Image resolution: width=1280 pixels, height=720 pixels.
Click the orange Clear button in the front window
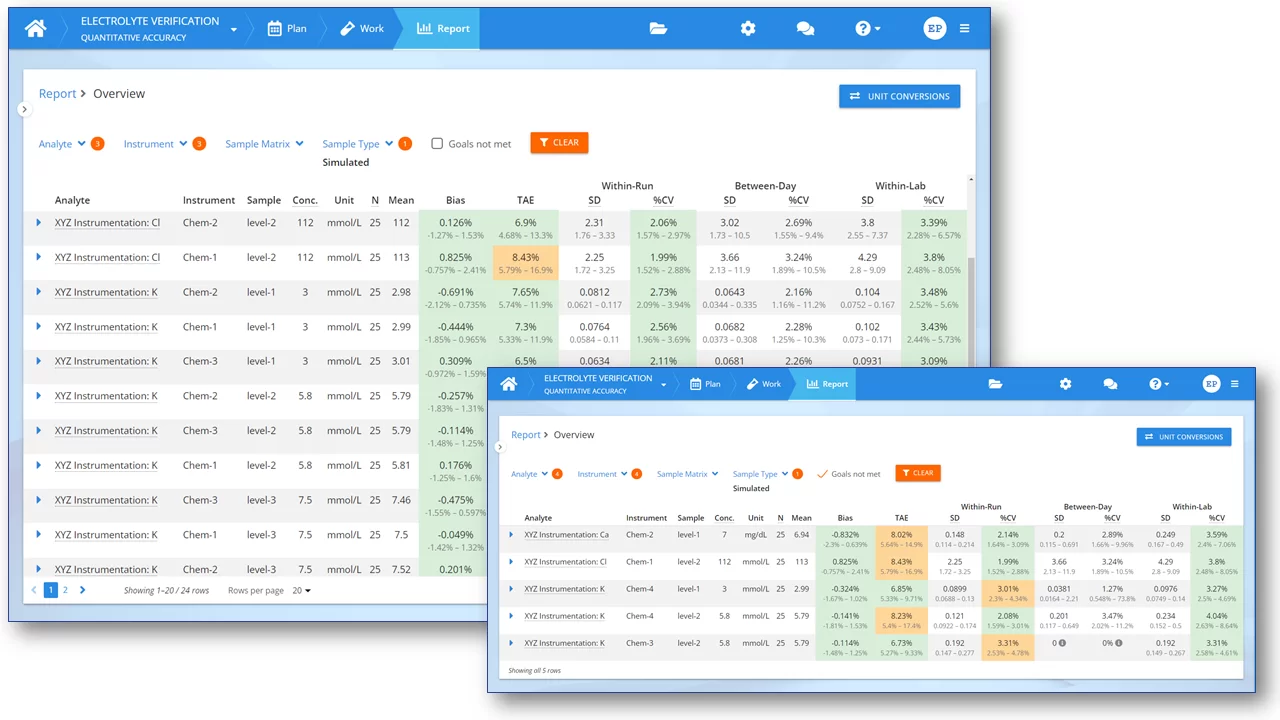tap(917, 473)
